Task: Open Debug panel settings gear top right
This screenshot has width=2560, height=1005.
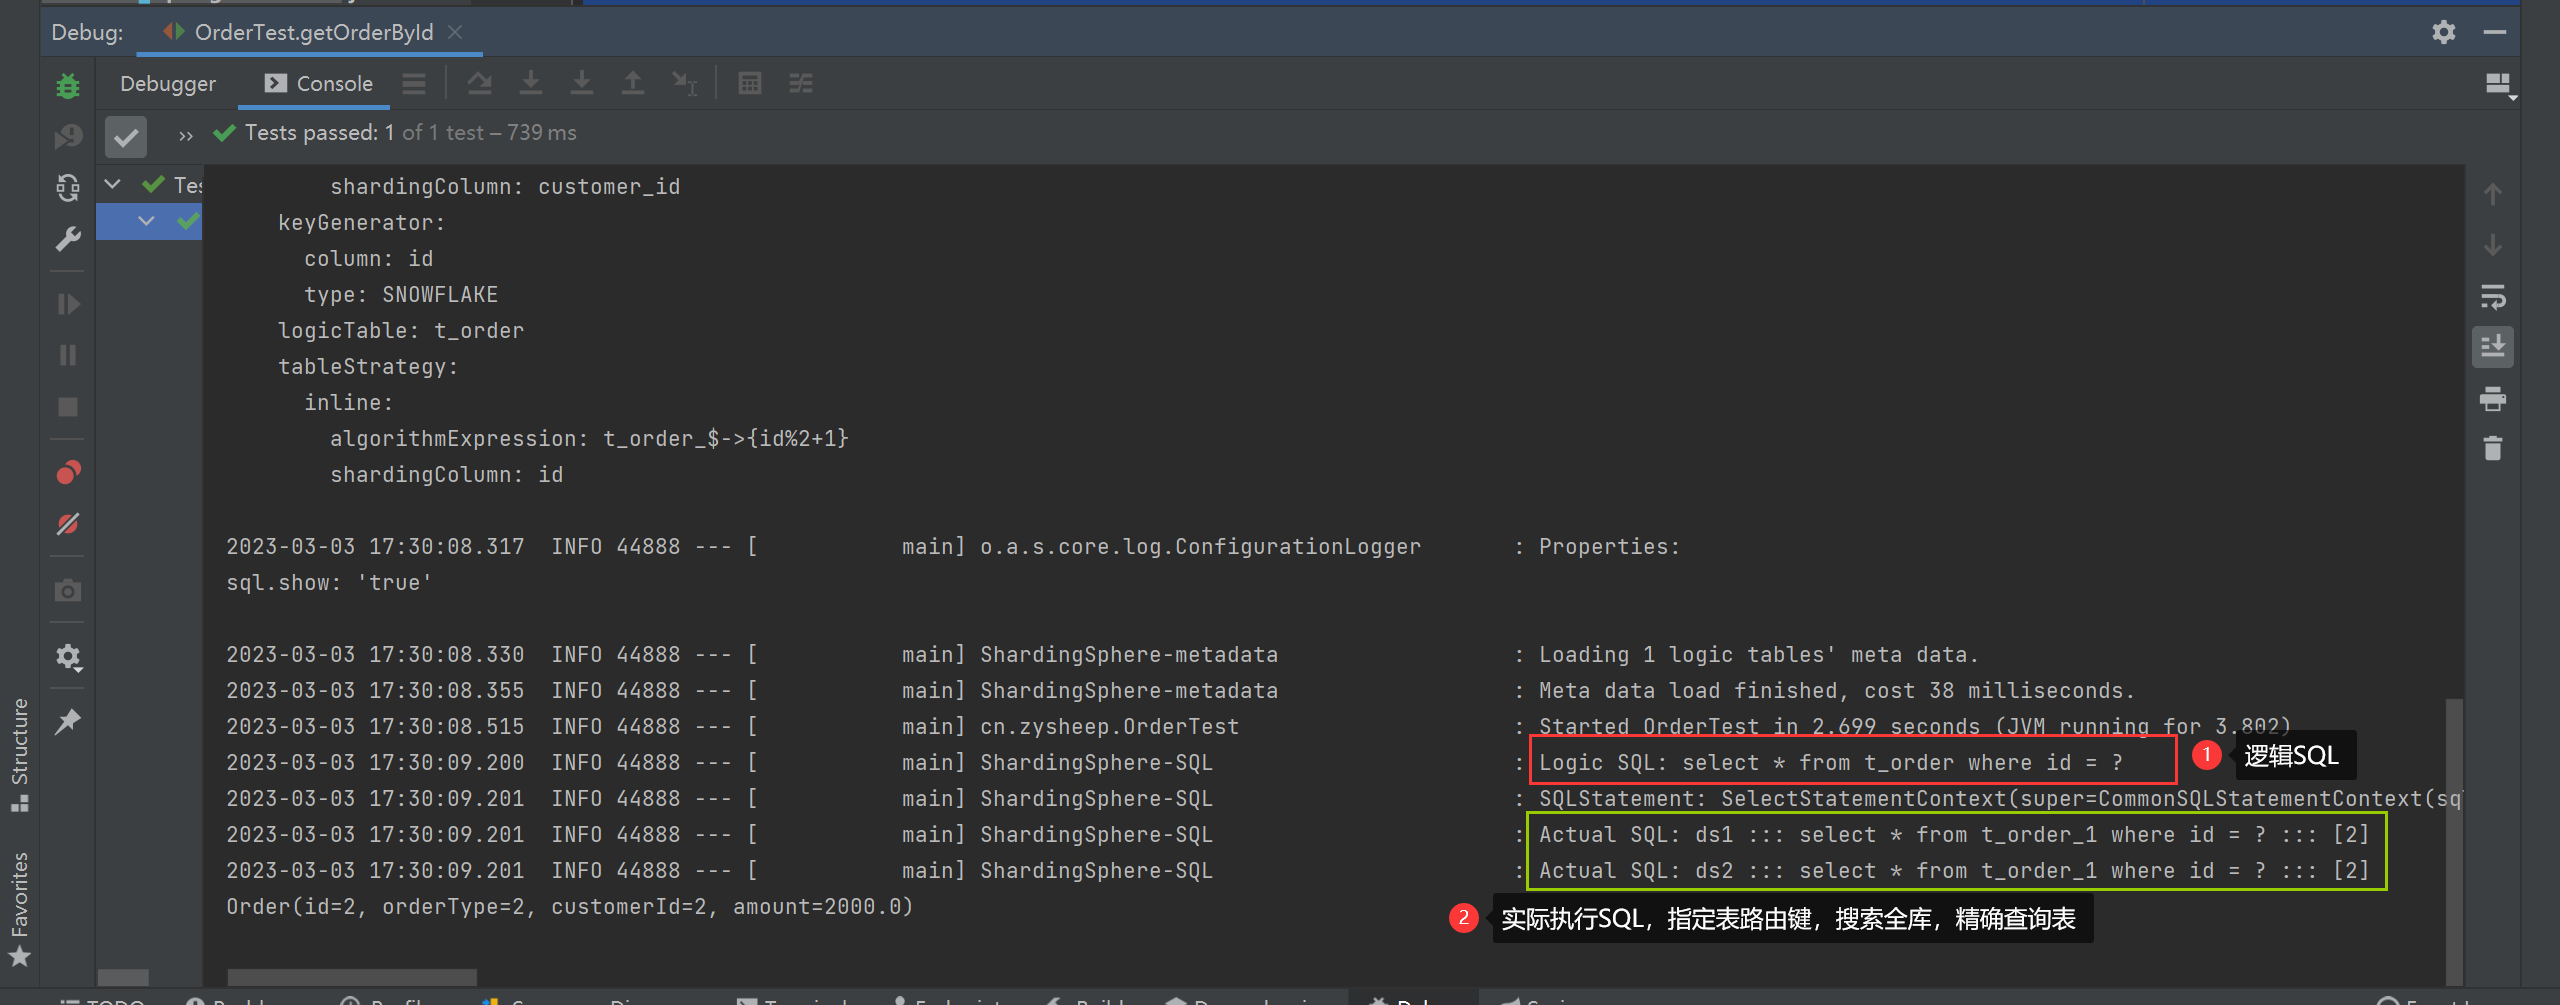Action: pos(2444,32)
